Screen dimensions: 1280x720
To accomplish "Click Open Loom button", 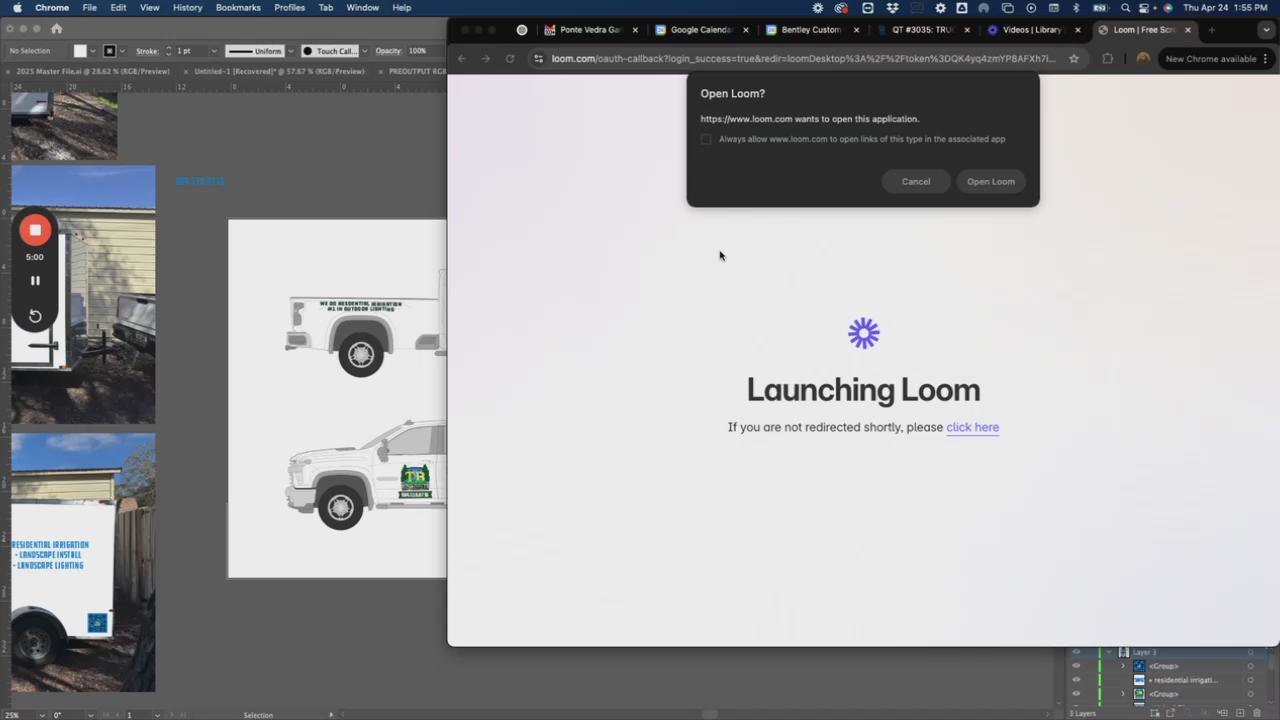I will (x=991, y=181).
